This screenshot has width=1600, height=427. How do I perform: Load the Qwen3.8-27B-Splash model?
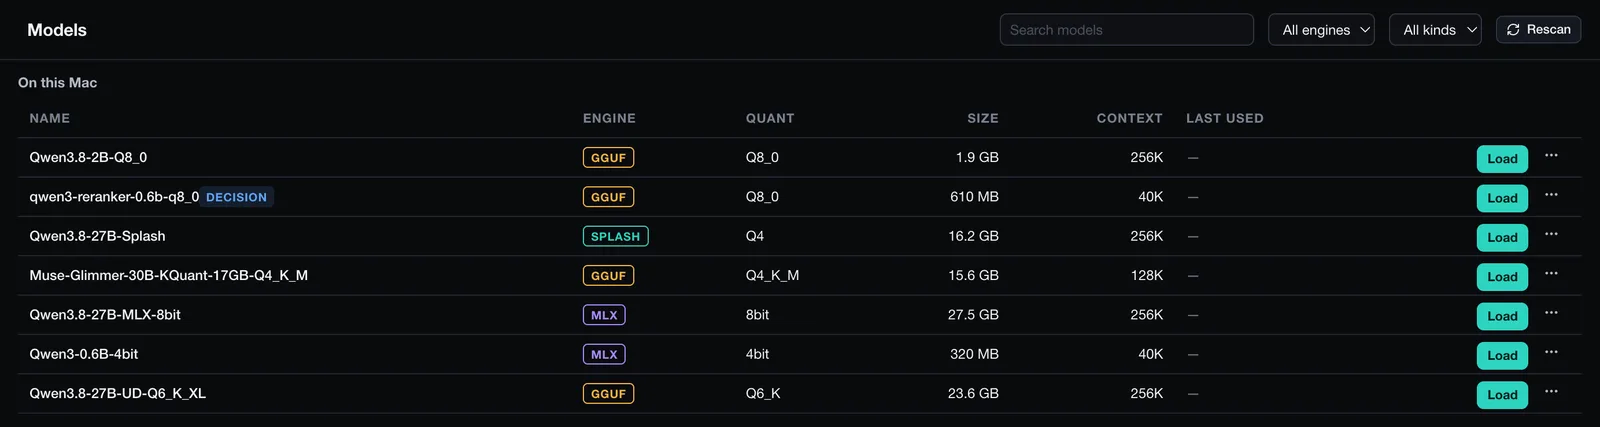tap(1502, 237)
